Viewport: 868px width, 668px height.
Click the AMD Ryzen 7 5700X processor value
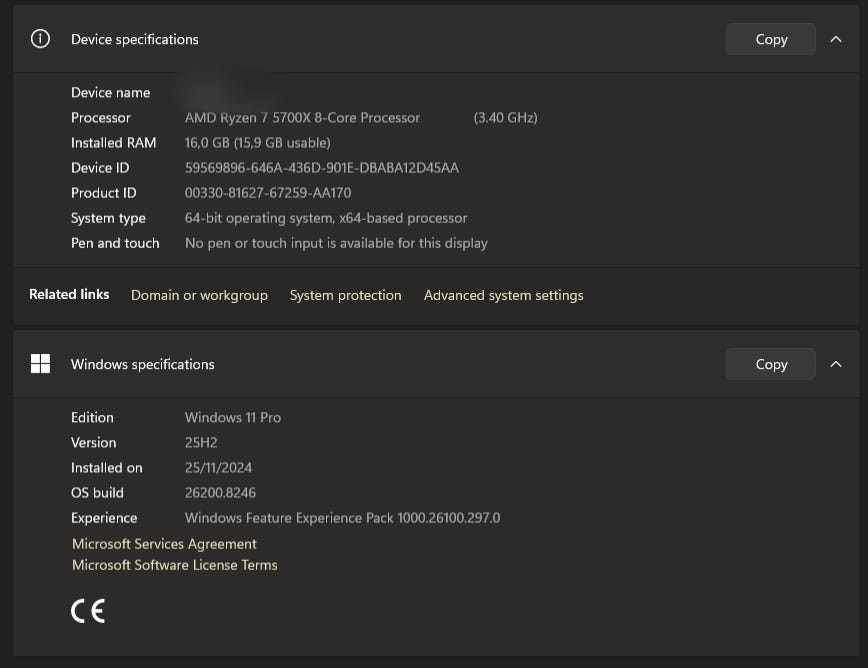(302, 117)
